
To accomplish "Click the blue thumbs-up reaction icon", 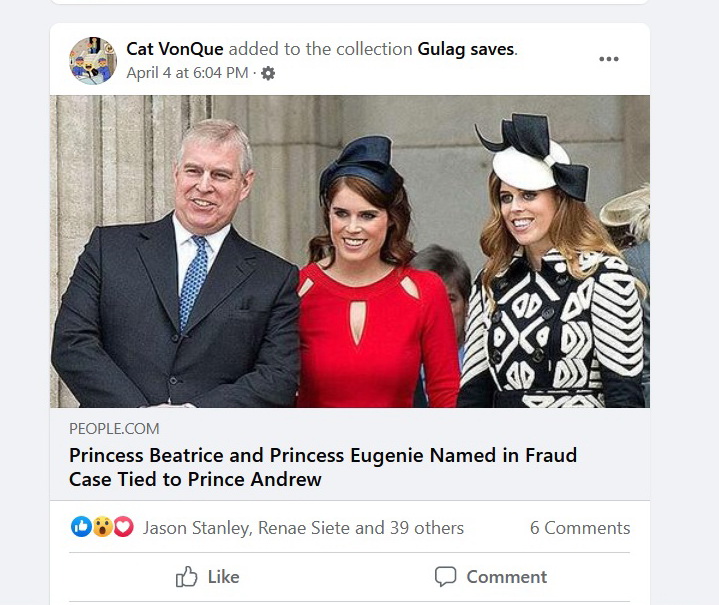I will tap(81, 527).
